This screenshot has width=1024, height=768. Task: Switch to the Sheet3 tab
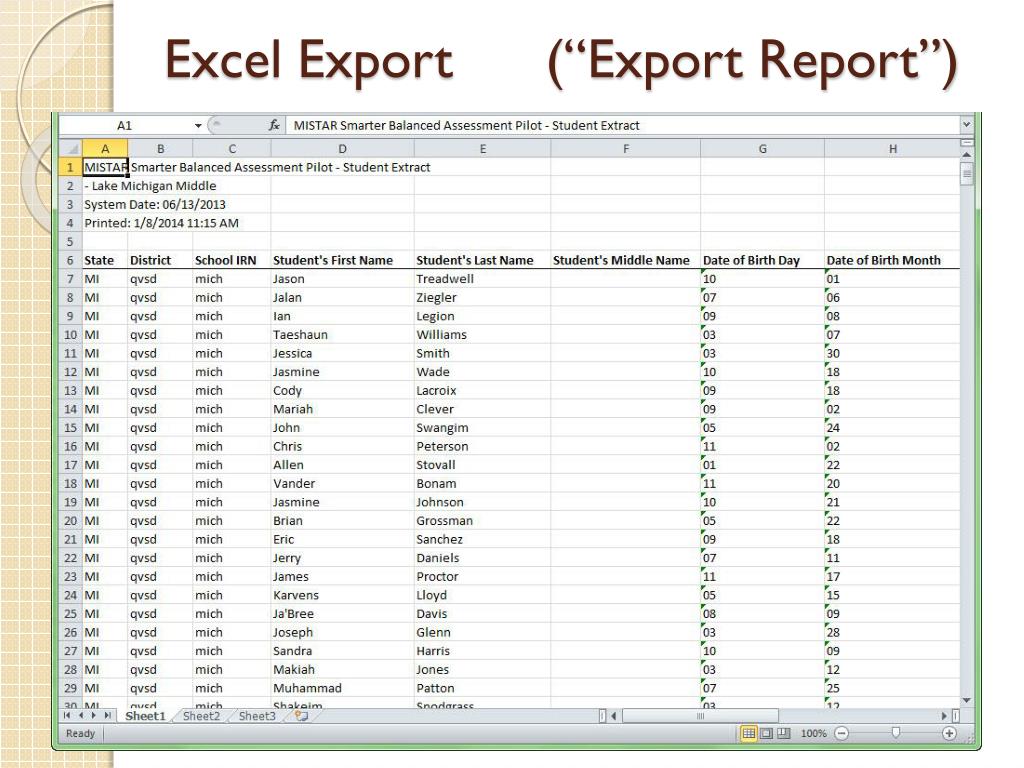point(257,716)
